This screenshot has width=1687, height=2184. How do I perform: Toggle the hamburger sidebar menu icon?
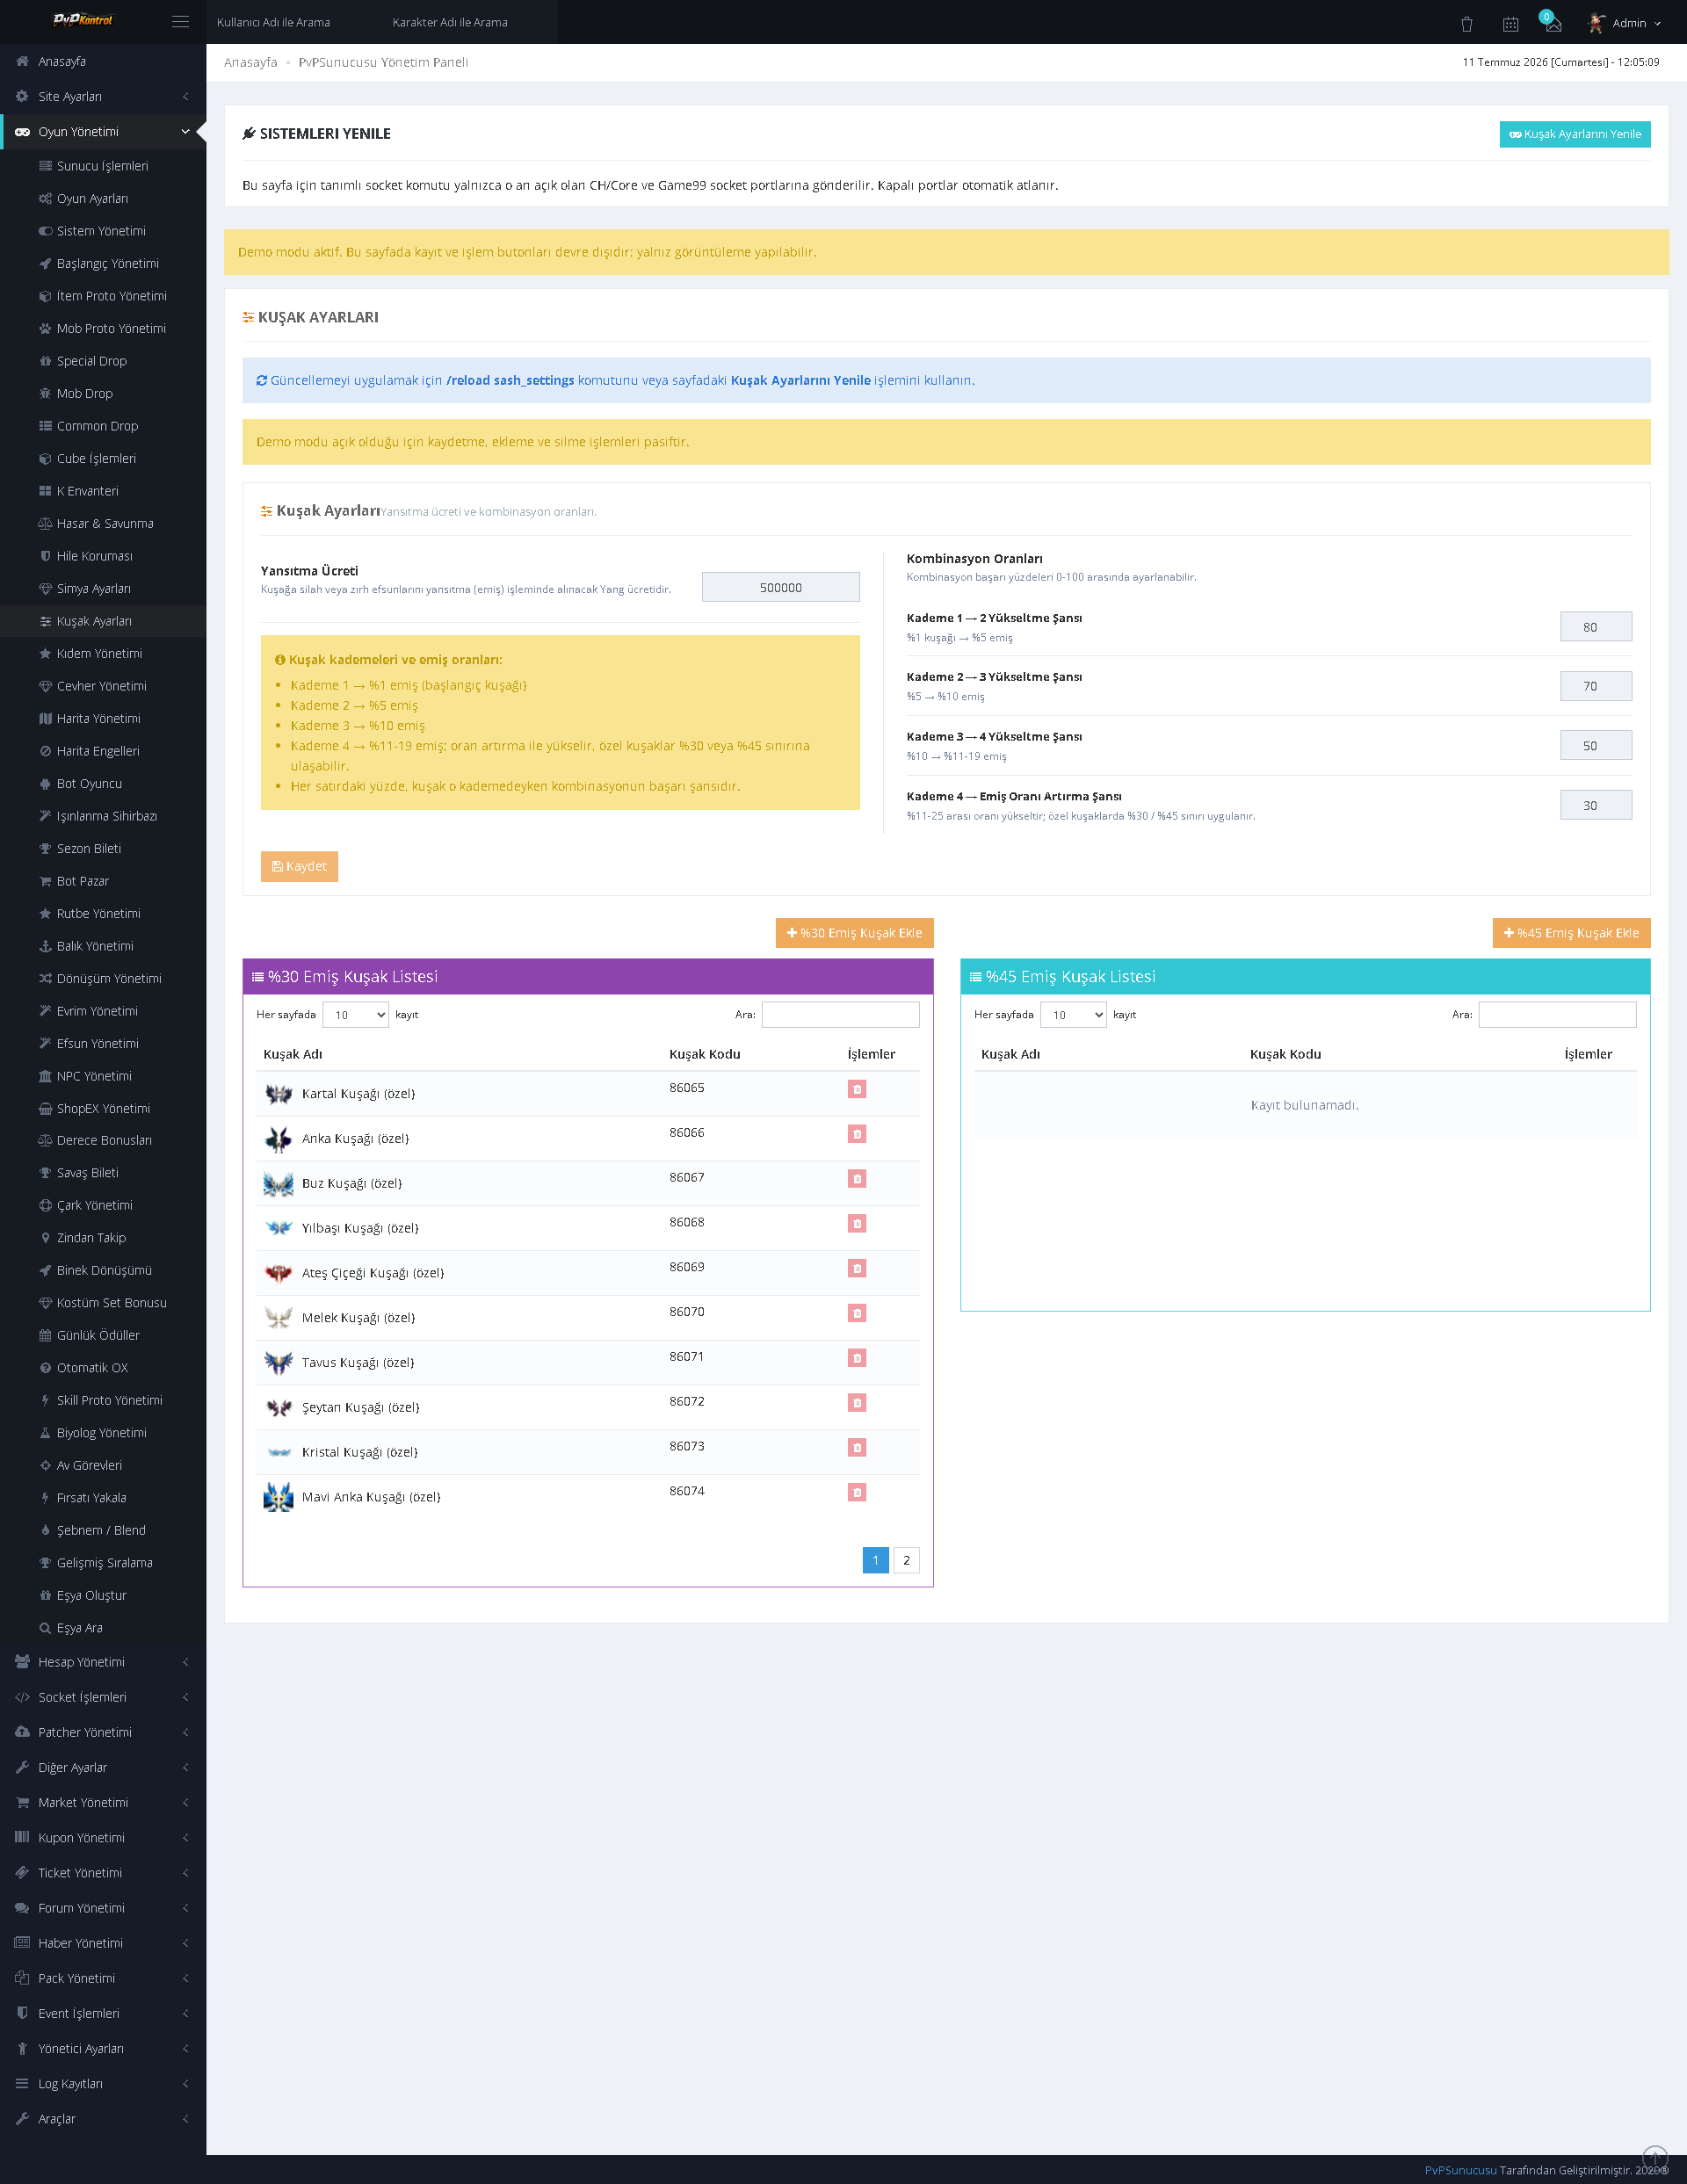point(180,22)
